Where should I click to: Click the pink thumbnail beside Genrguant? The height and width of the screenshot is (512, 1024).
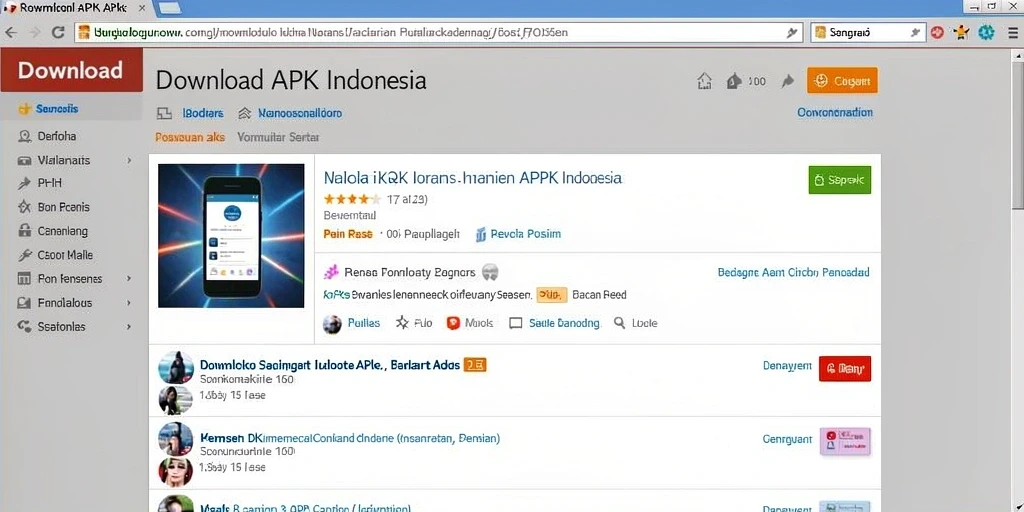pyautogui.click(x=845, y=441)
